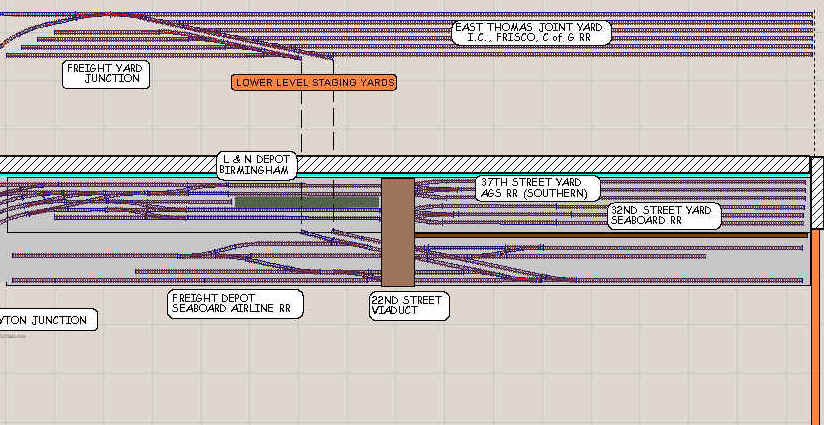Select the East Thomas Joint Yard label
Viewport: 824px width, 425px height.
531,33
